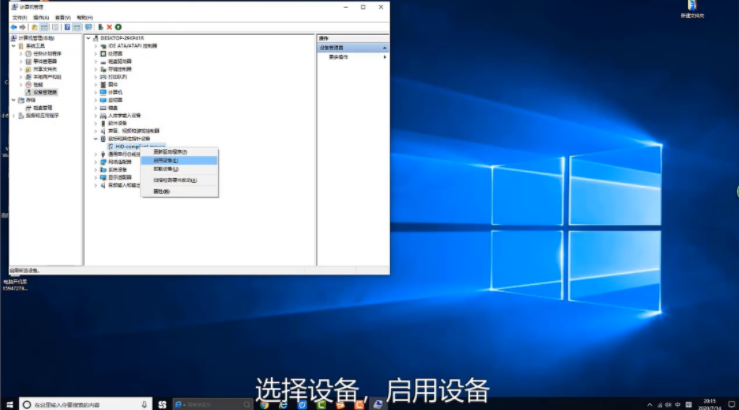Select the 处理器 processor icon in device tree

click(103, 54)
